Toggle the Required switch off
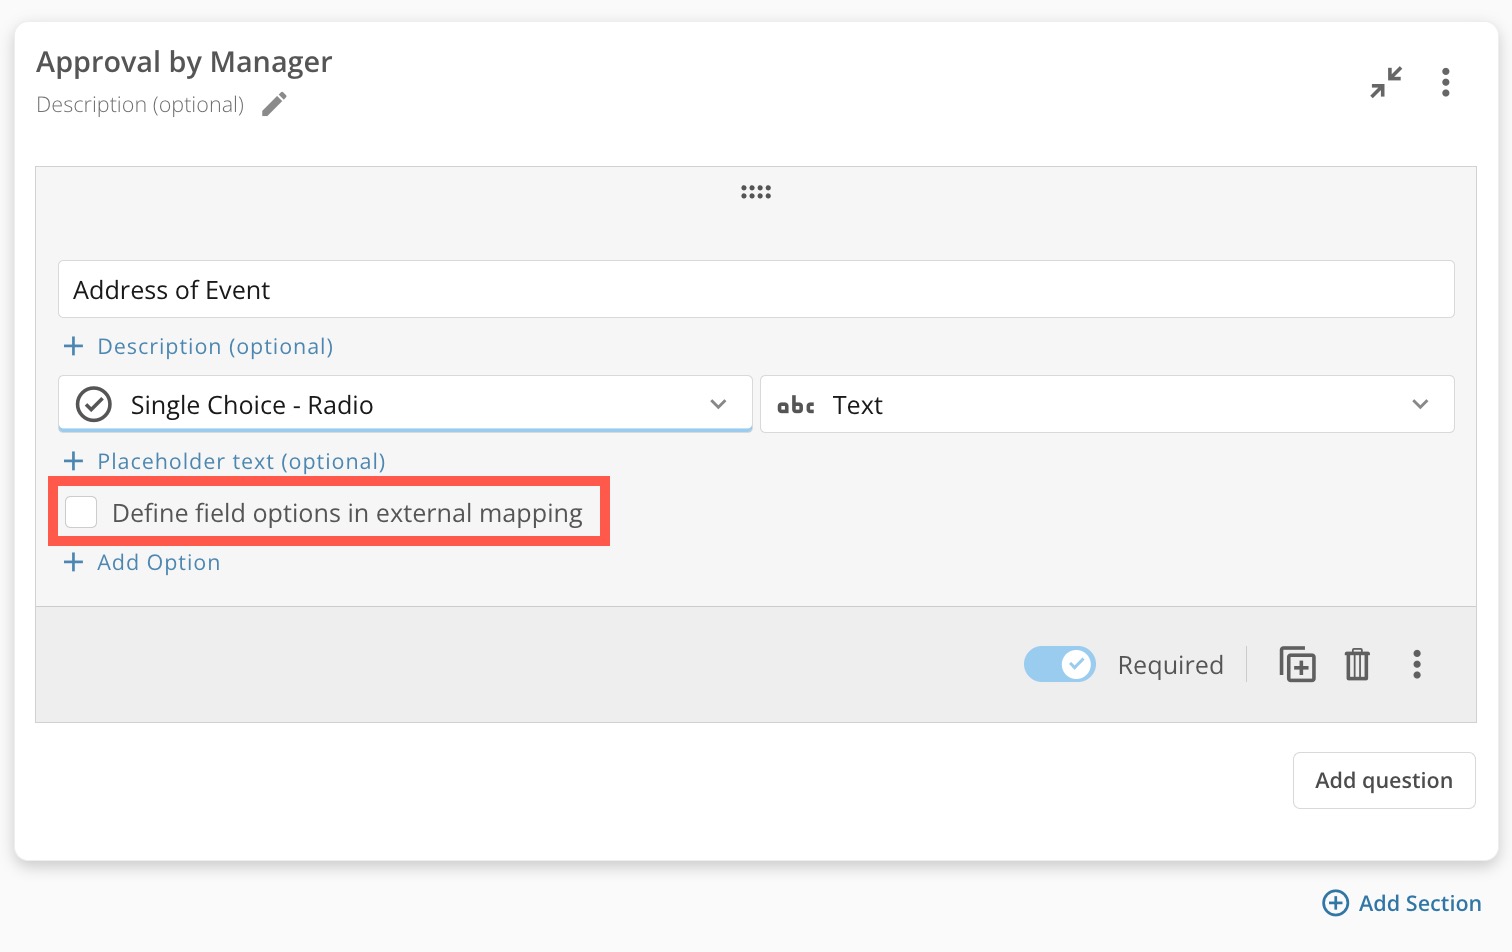Image resolution: width=1512 pixels, height=952 pixels. (1060, 664)
